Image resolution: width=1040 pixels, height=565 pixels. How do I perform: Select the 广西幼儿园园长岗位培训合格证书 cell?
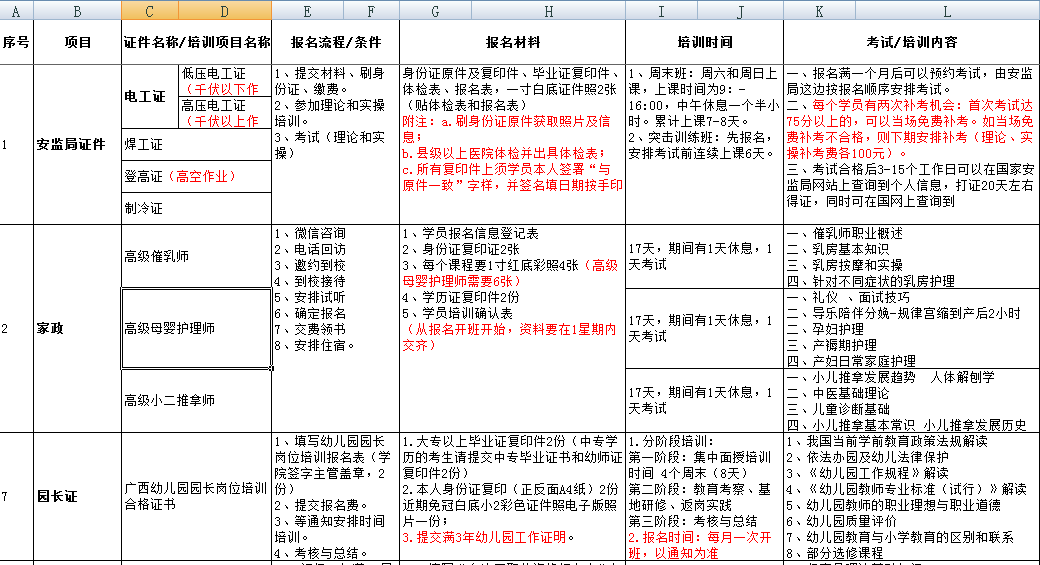(x=196, y=497)
